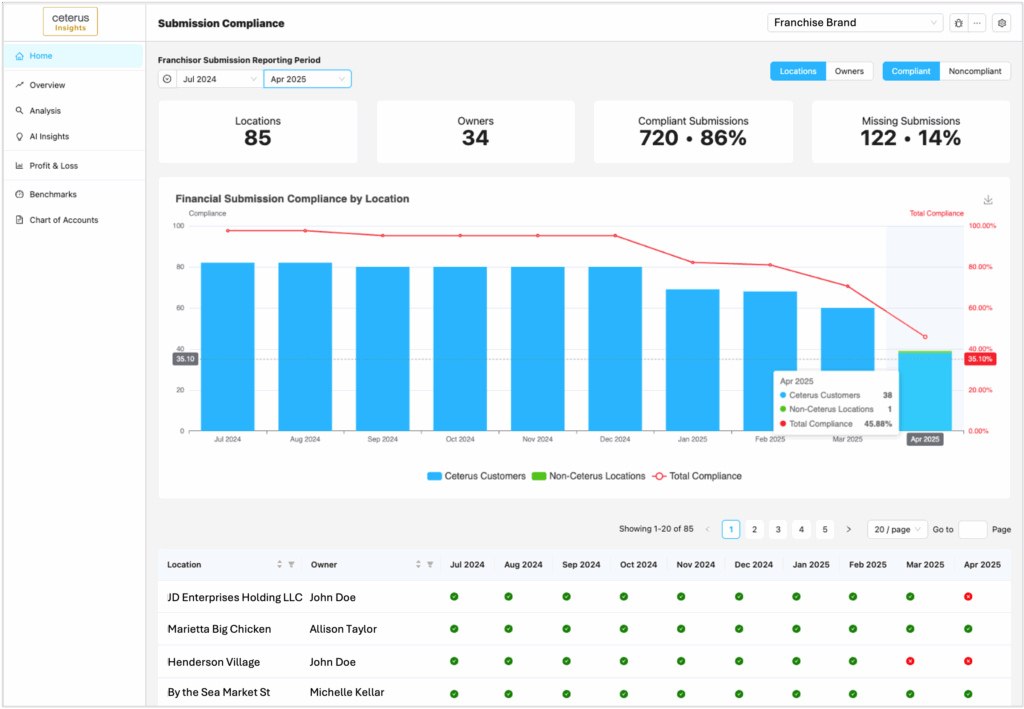Jump to page 5 of the table
This screenshot has height=709, width=1024.
(x=825, y=529)
